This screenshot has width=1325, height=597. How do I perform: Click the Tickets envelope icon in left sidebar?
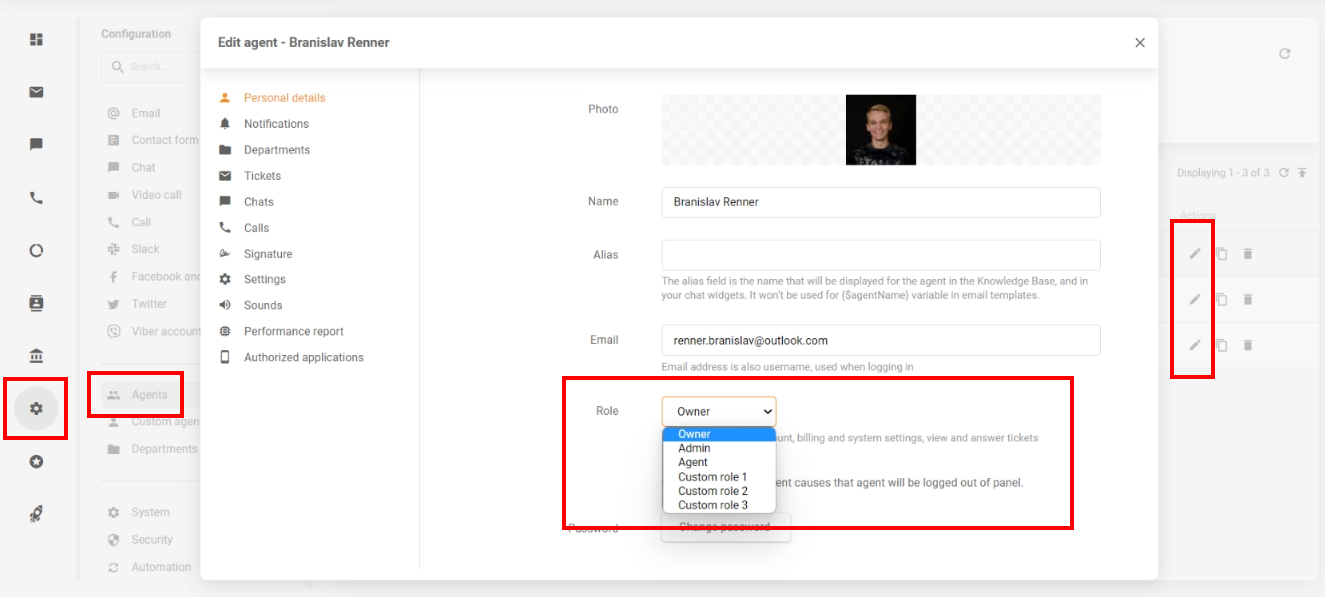tap(36, 92)
